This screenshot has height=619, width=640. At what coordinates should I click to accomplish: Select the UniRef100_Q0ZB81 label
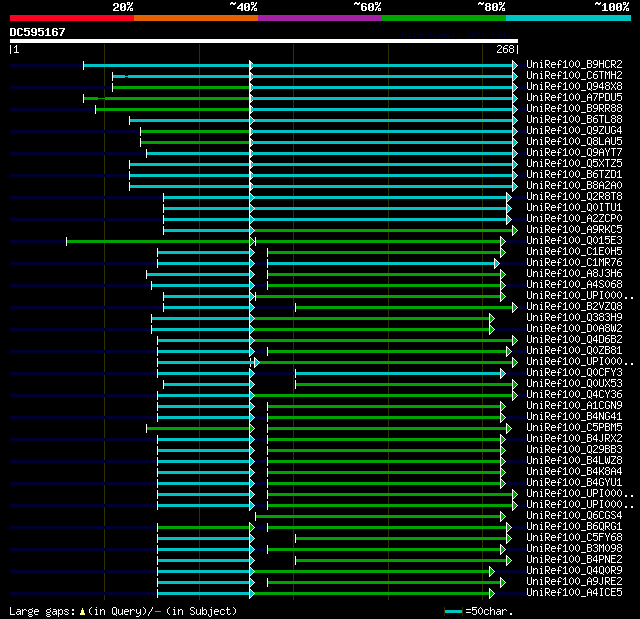pyautogui.click(x=574, y=351)
